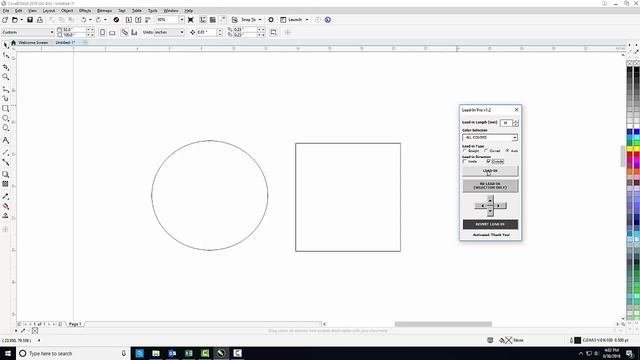The image size is (640, 360).
Task: Open the Effects menu
Action: tap(85, 11)
